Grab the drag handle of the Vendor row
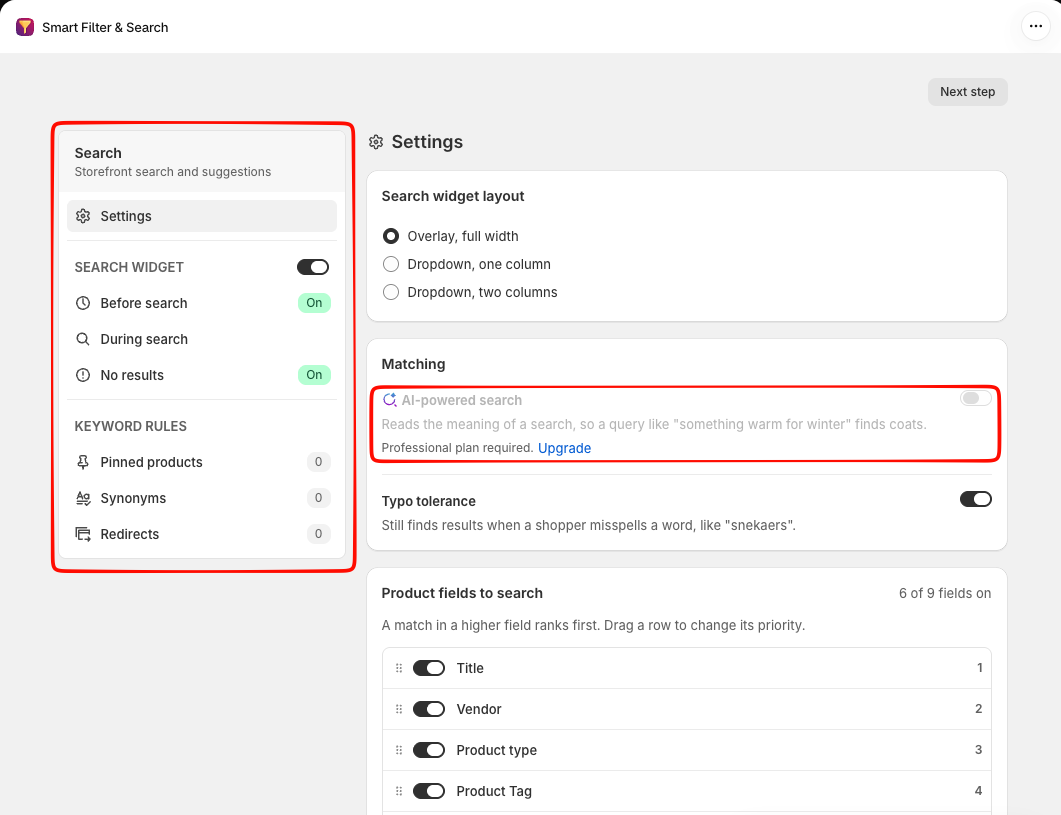This screenshot has width=1061, height=815. [x=399, y=709]
